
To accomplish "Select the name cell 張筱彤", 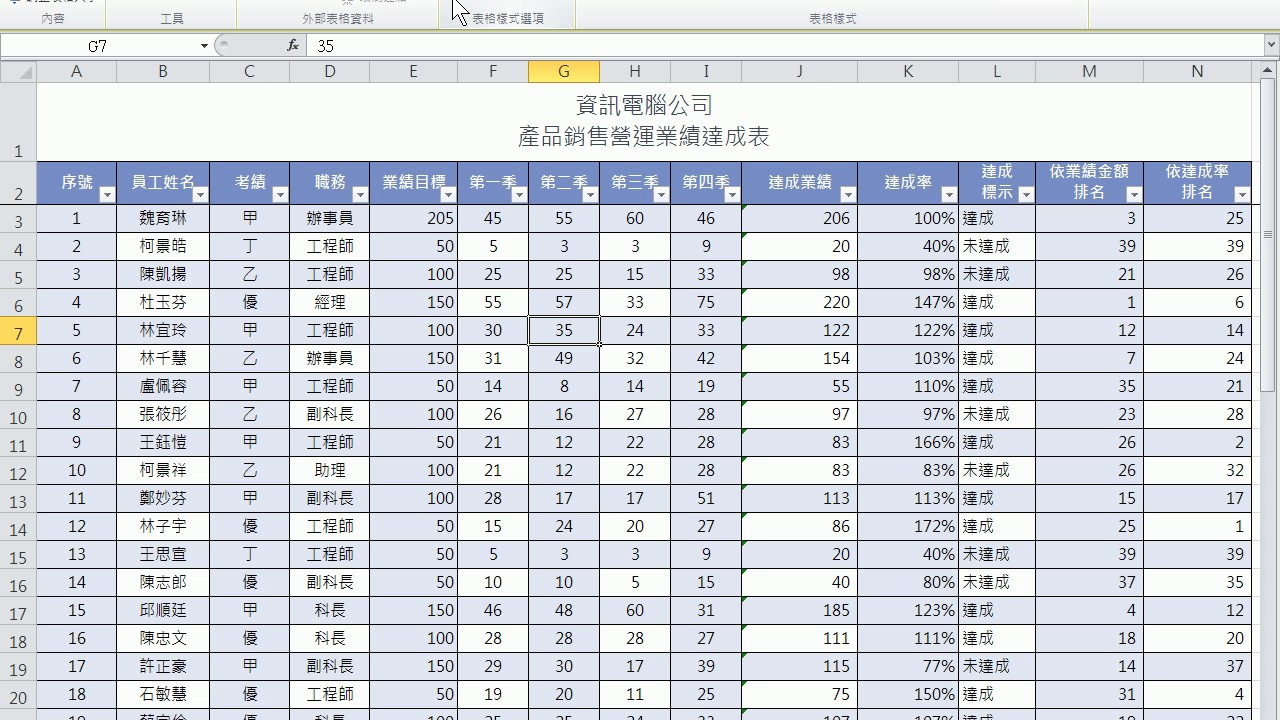I will (x=163, y=414).
